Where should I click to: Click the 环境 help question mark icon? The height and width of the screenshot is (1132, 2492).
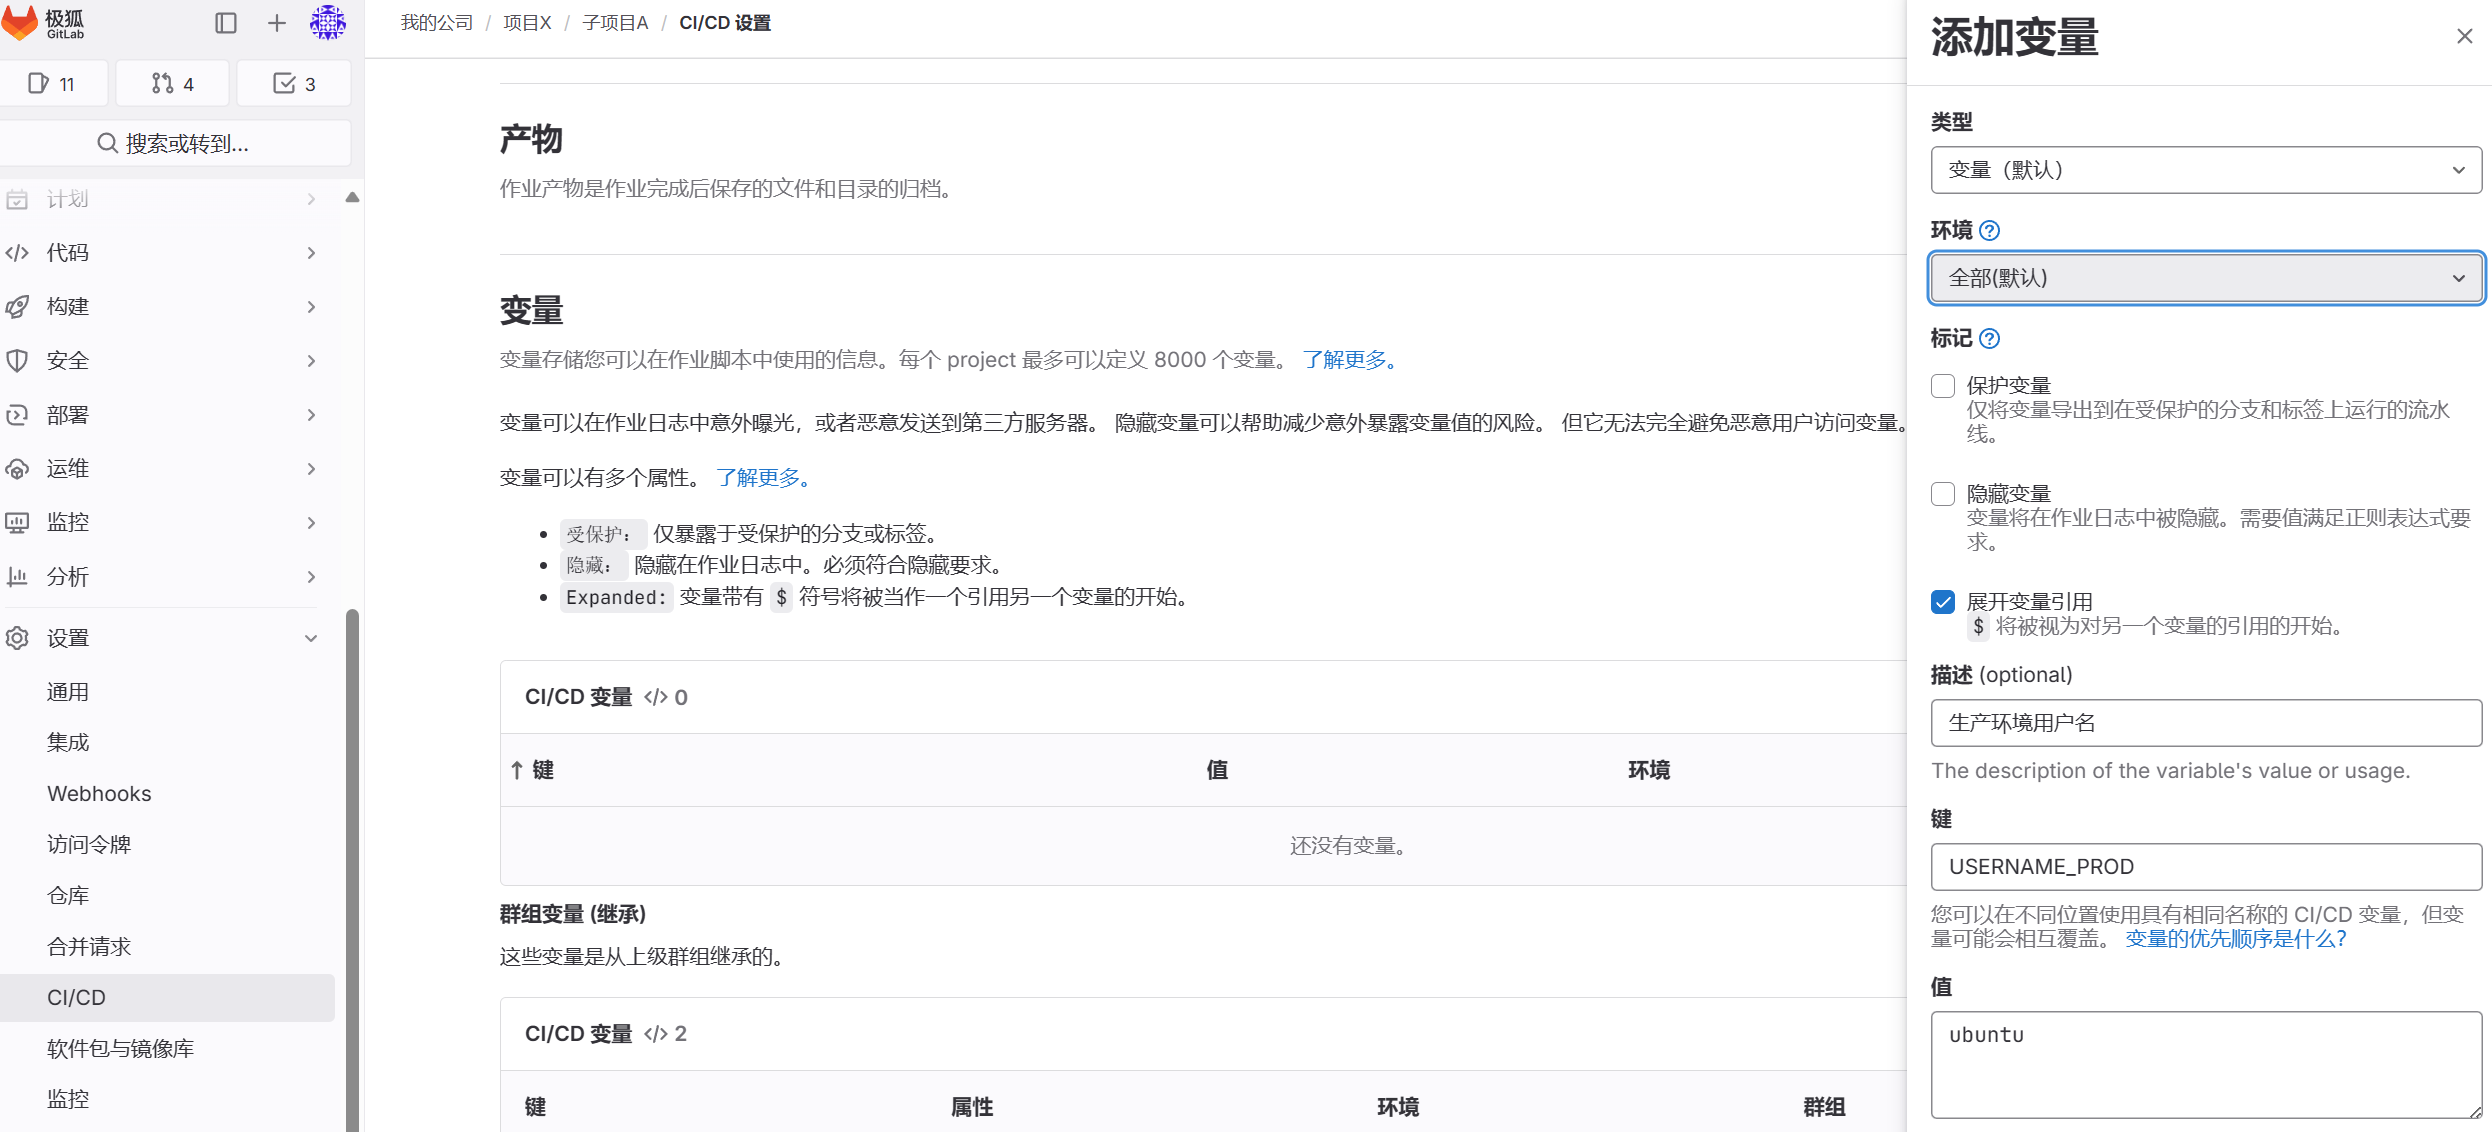coord(1990,230)
